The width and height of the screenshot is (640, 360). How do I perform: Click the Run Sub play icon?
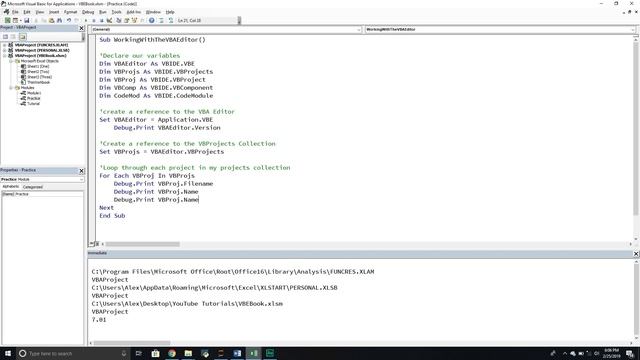86,20
